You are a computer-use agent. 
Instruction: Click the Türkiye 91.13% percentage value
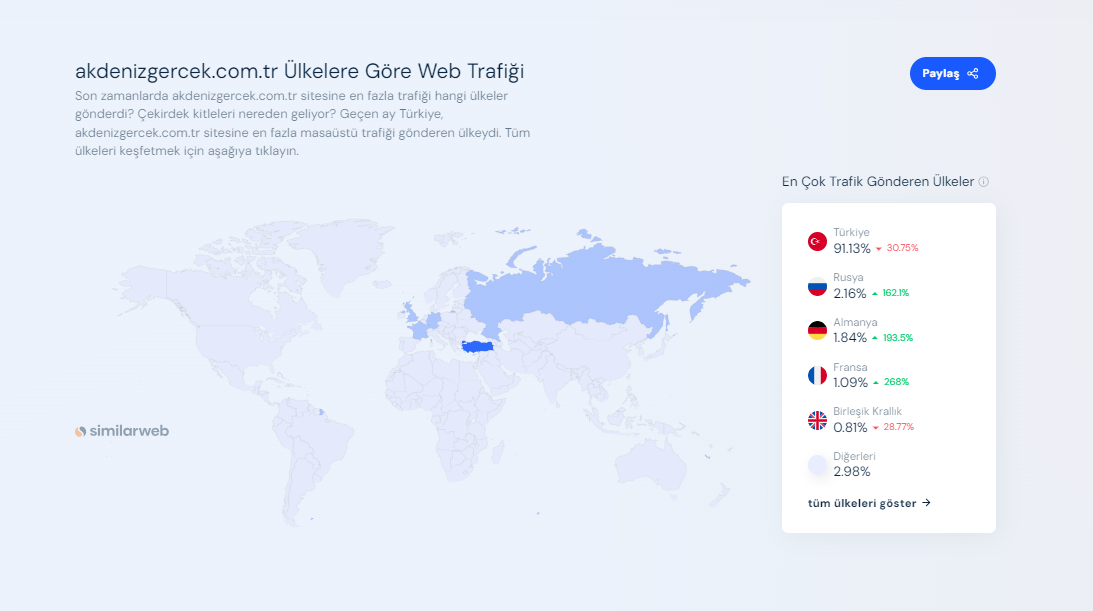click(851, 248)
